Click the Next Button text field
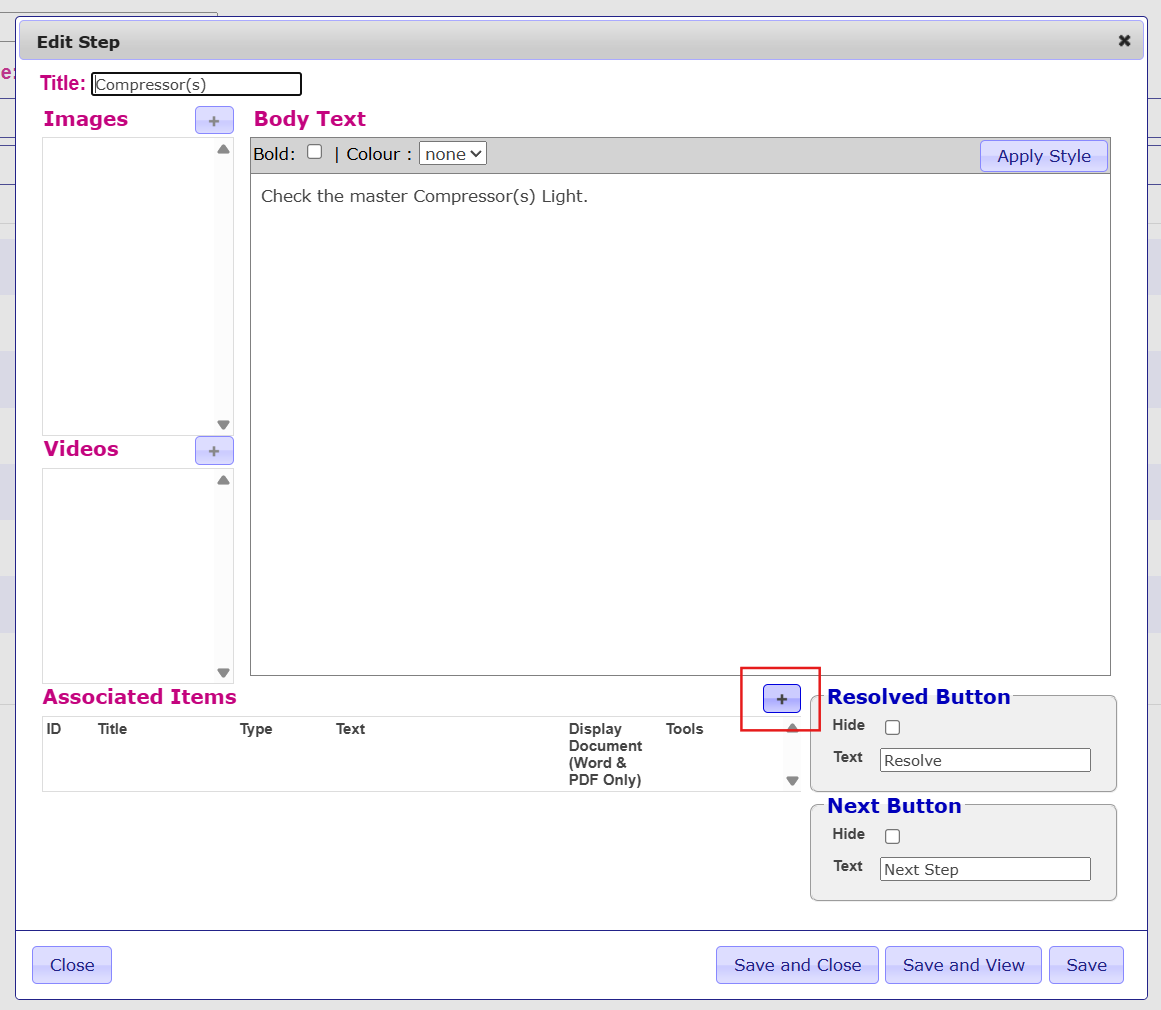This screenshot has width=1161, height=1010. tap(984, 869)
